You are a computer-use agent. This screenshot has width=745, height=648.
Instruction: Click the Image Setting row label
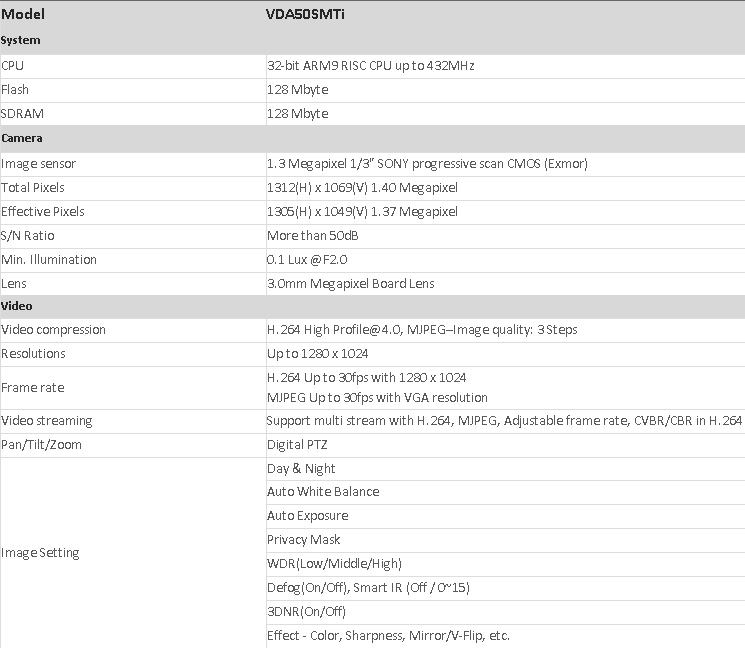pyautogui.click(x=40, y=552)
